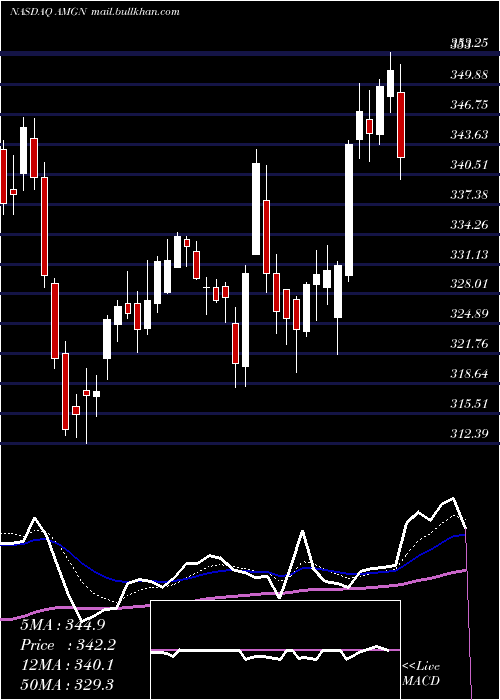Click the 50MA : 329.3 readout
This screenshot has width=500, height=700.
click(x=67, y=684)
